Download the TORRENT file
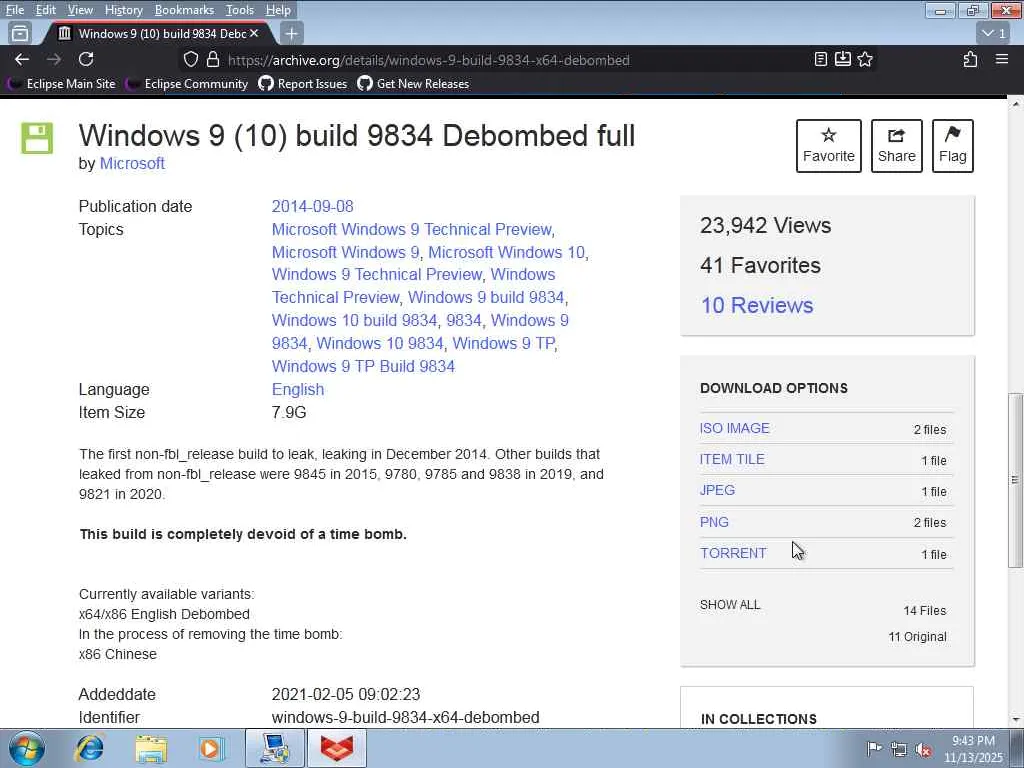The width and height of the screenshot is (1024, 768). (x=733, y=553)
